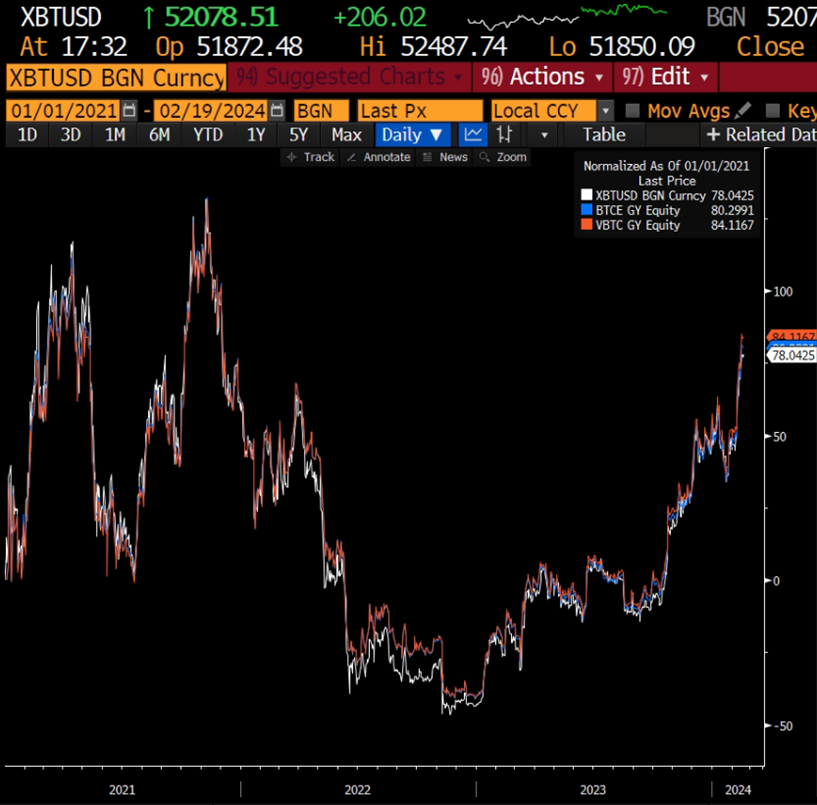This screenshot has width=817, height=805.
Task: Click the Table view button
Action: (x=603, y=135)
